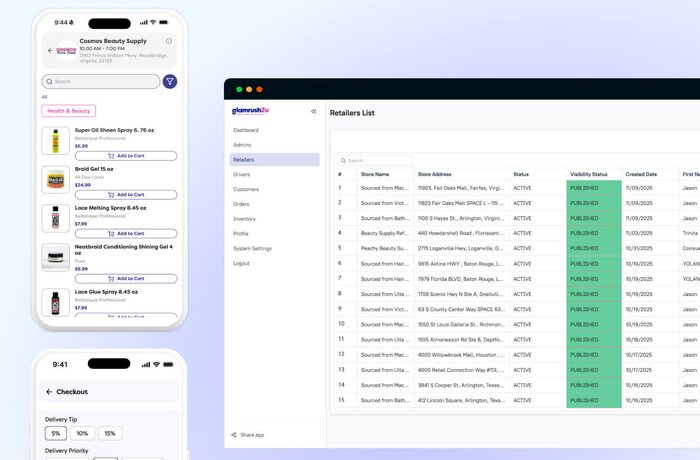Screen dimensions: 700x460
Task: Collapse the glamrush2u sidebar with chevron icon
Action: (313, 112)
